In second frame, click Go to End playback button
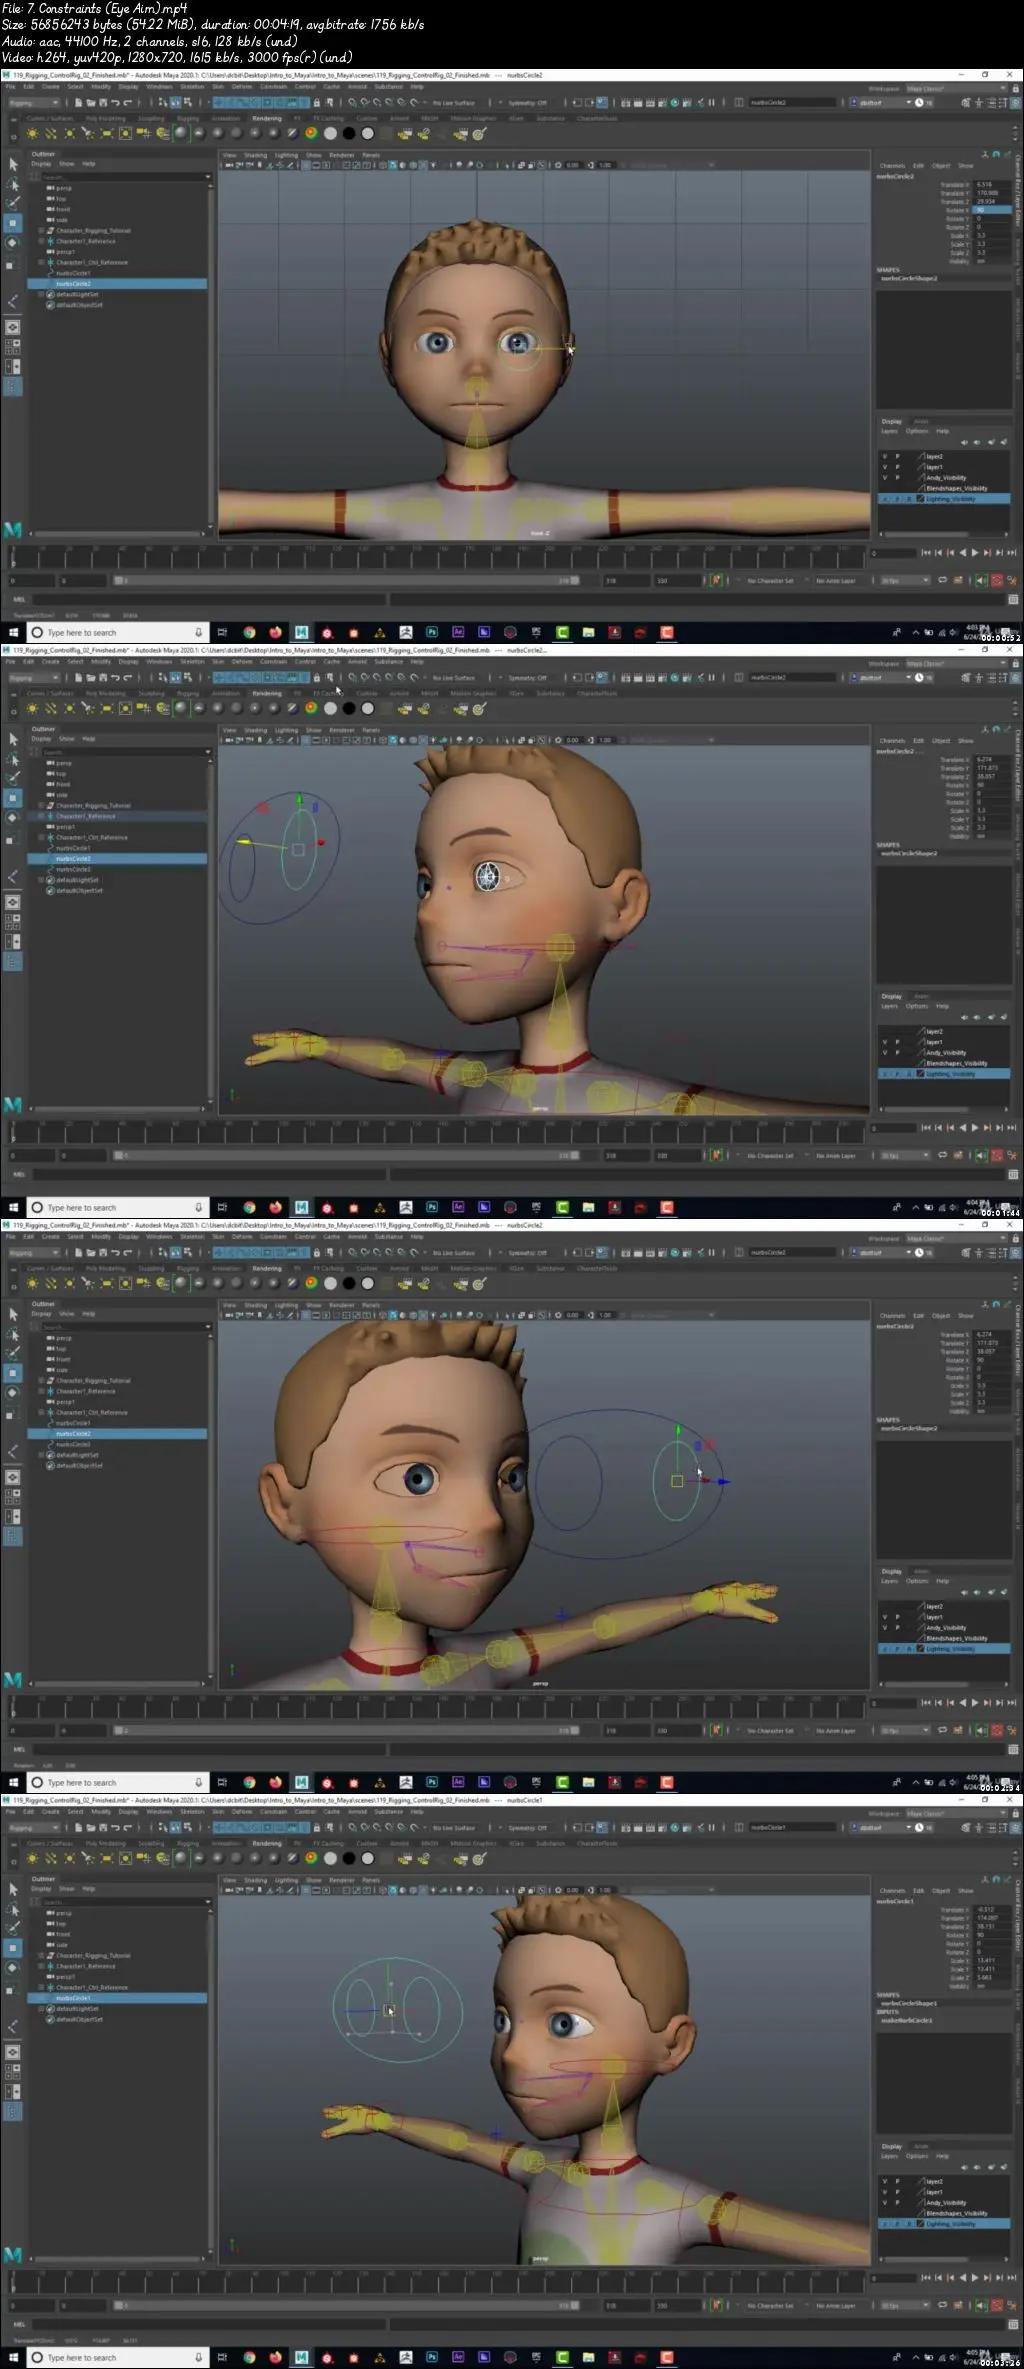 coord(1011,1127)
